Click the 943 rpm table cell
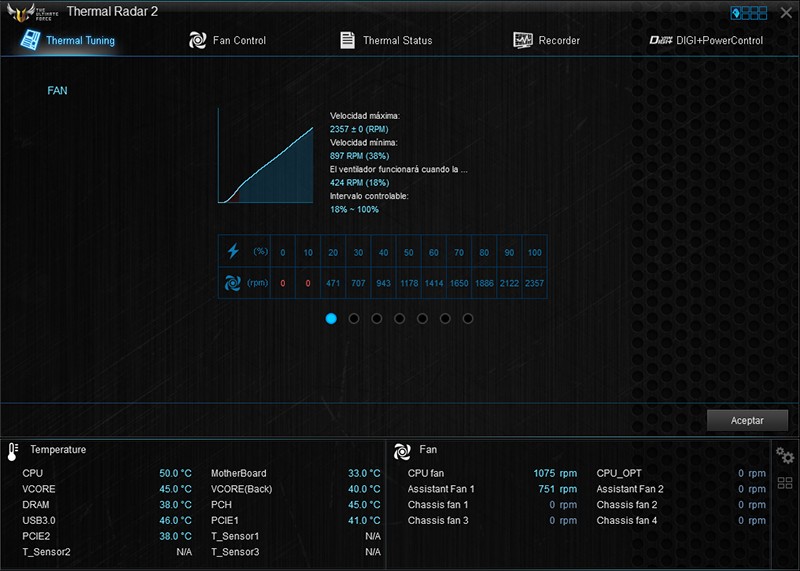 (x=384, y=283)
